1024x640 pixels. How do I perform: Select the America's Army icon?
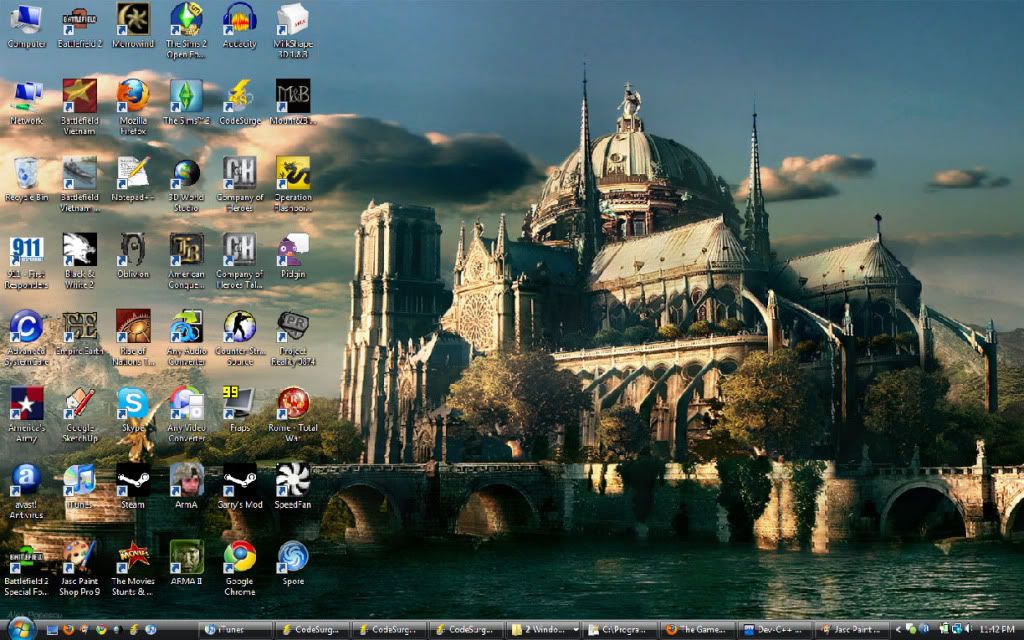click(x=26, y=414)
